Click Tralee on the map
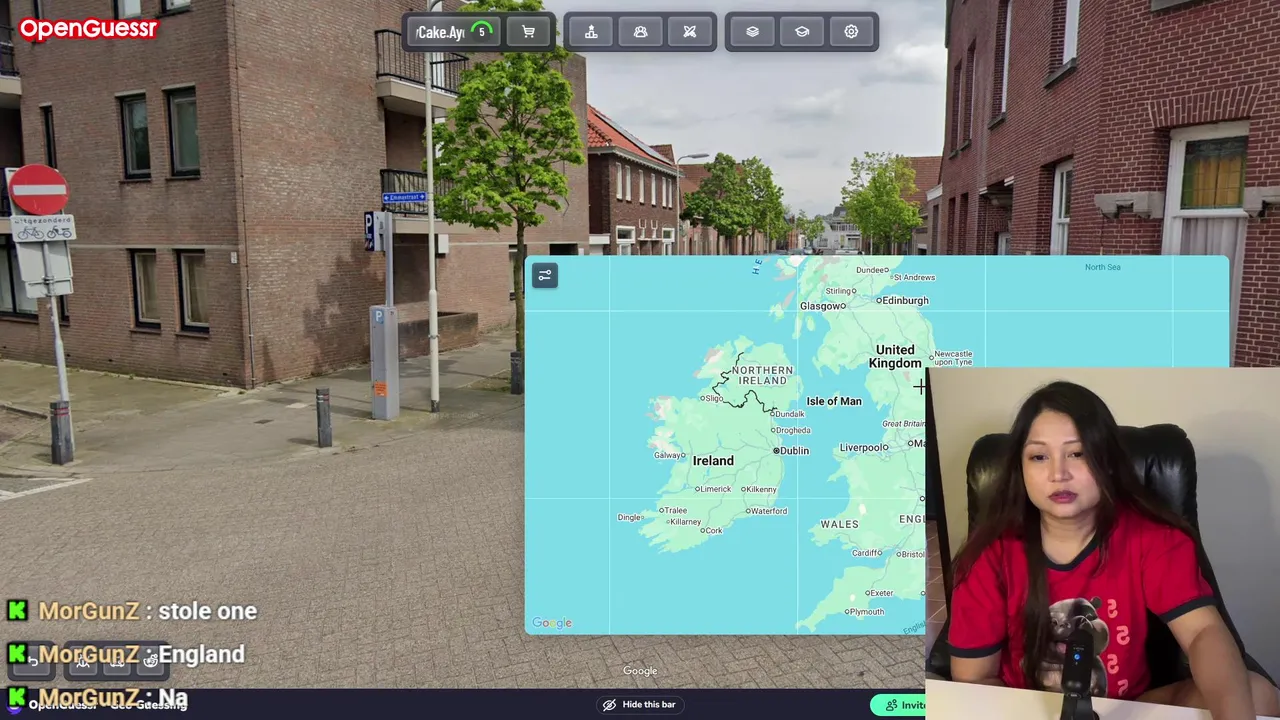The image size is (1280, 720). (x=674, y=510)
